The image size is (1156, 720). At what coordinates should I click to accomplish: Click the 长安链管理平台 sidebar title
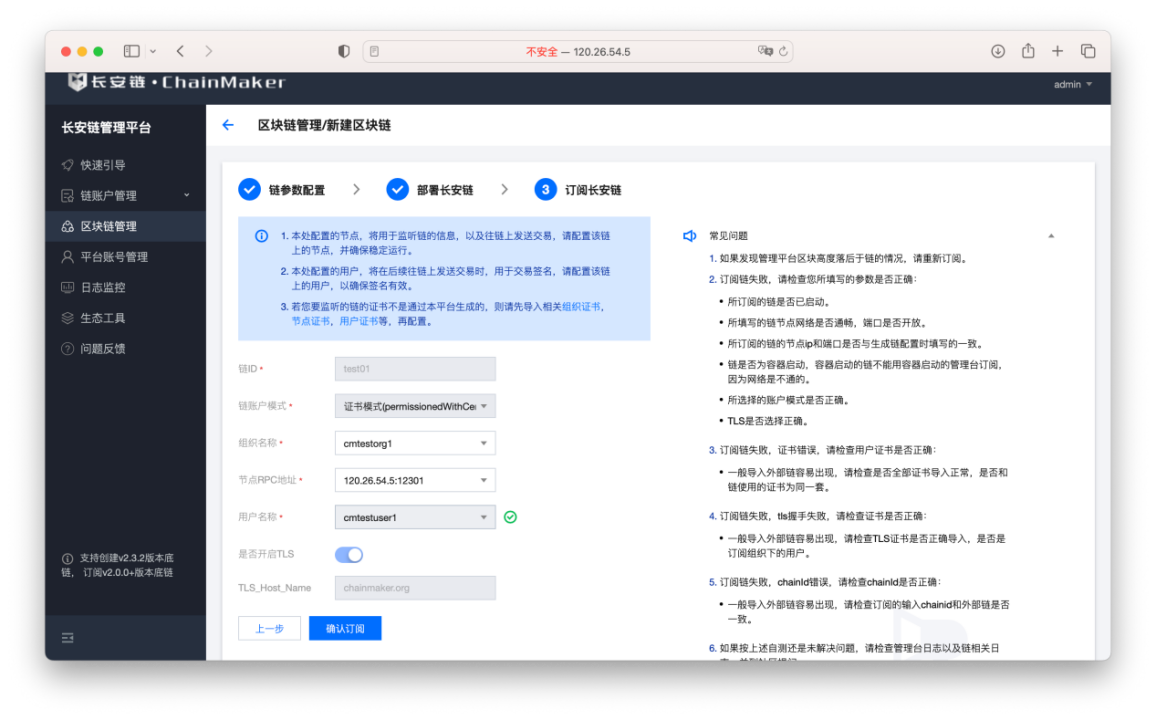[x=106, y=127]
